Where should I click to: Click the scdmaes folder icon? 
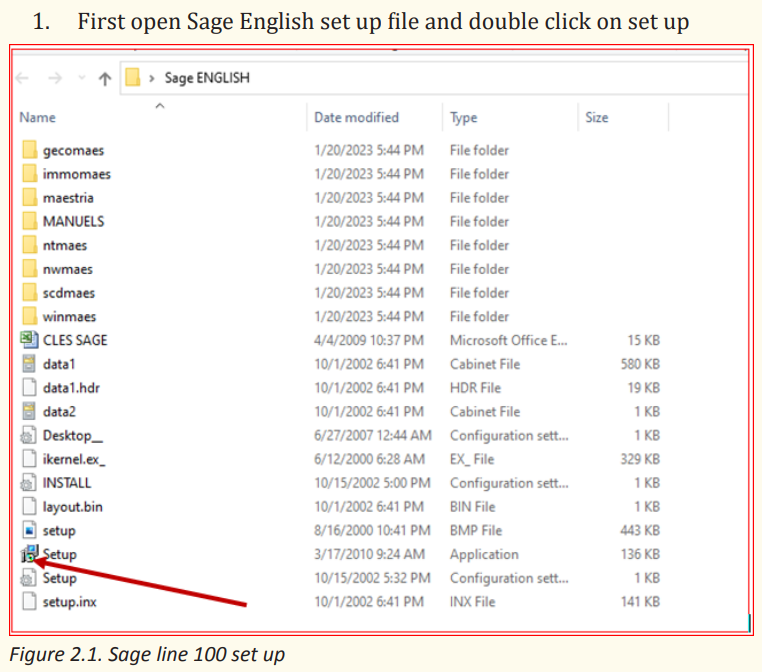(x=29, y=293)
